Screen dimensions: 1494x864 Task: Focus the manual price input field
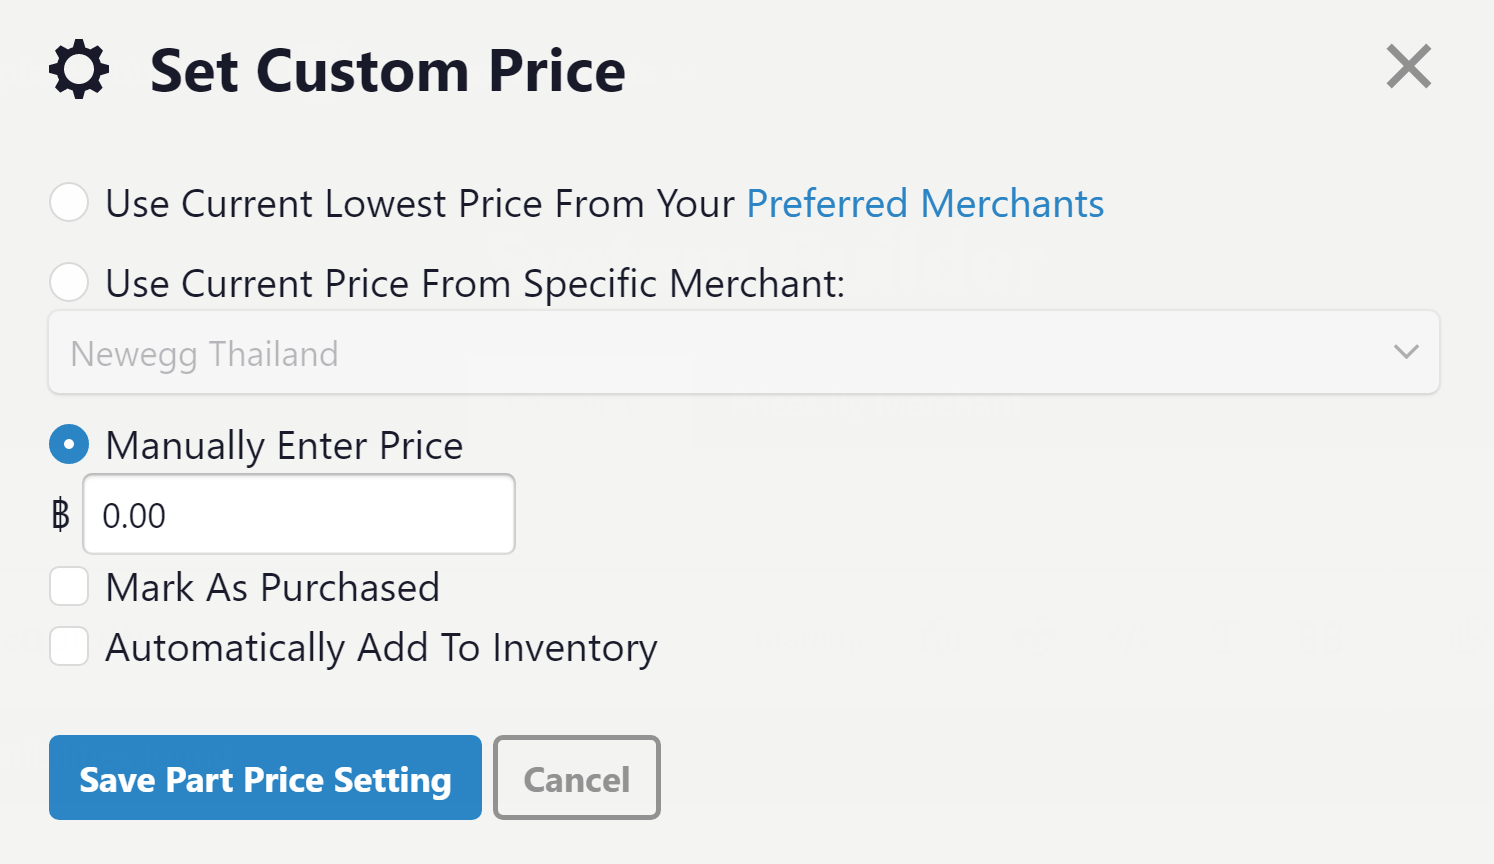299,514
